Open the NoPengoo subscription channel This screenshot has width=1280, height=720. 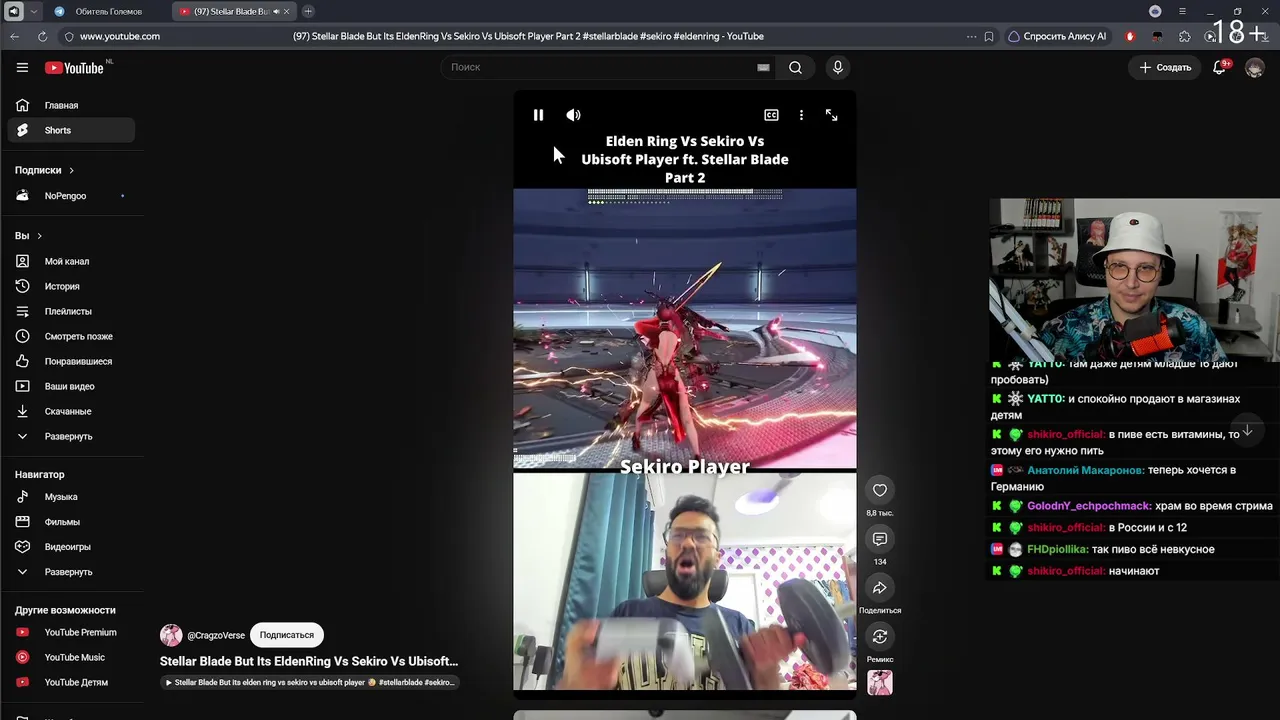click(71, 196)
